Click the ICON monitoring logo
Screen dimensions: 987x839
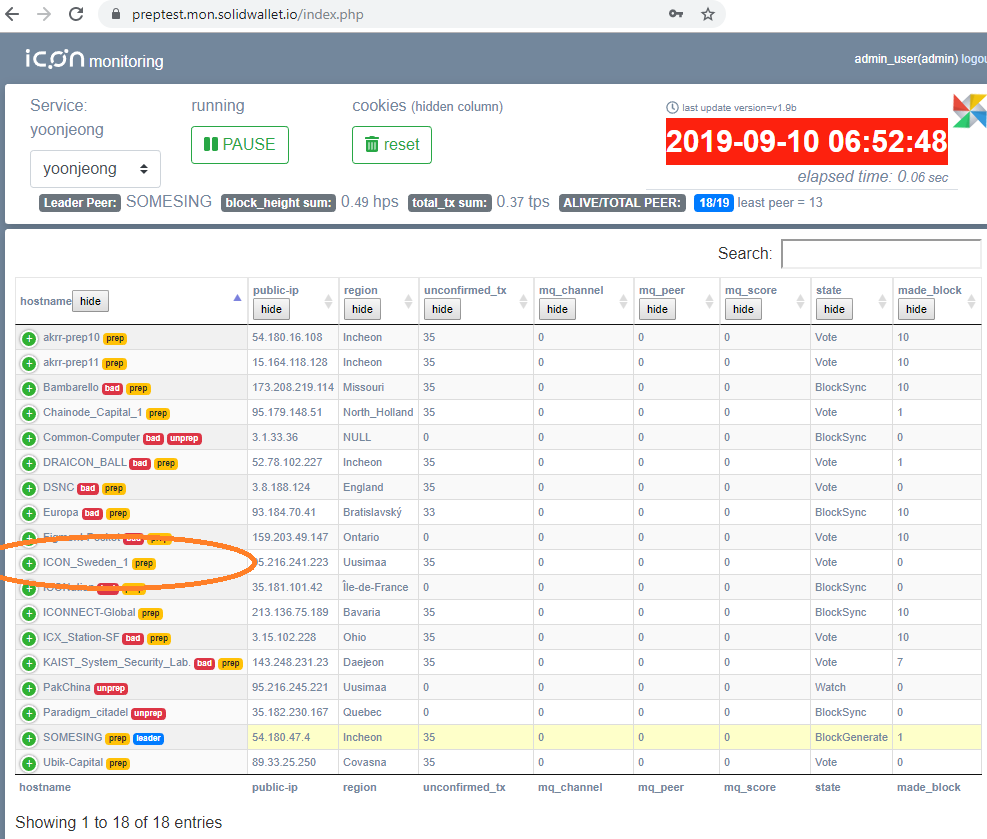pos(94,59)
